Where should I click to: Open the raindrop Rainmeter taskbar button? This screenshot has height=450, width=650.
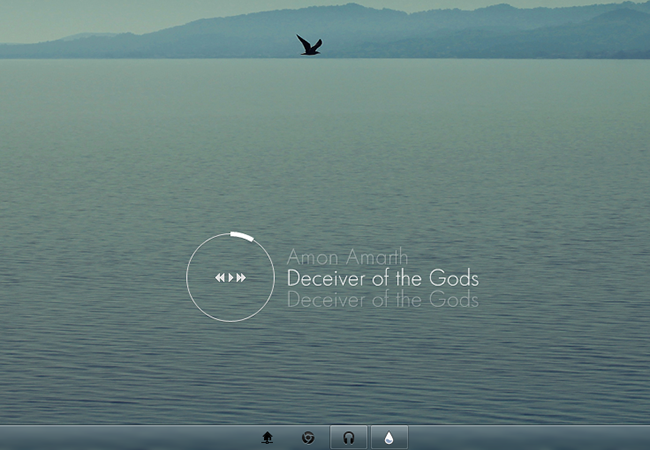pyautogui.click(x=389, y=437)
